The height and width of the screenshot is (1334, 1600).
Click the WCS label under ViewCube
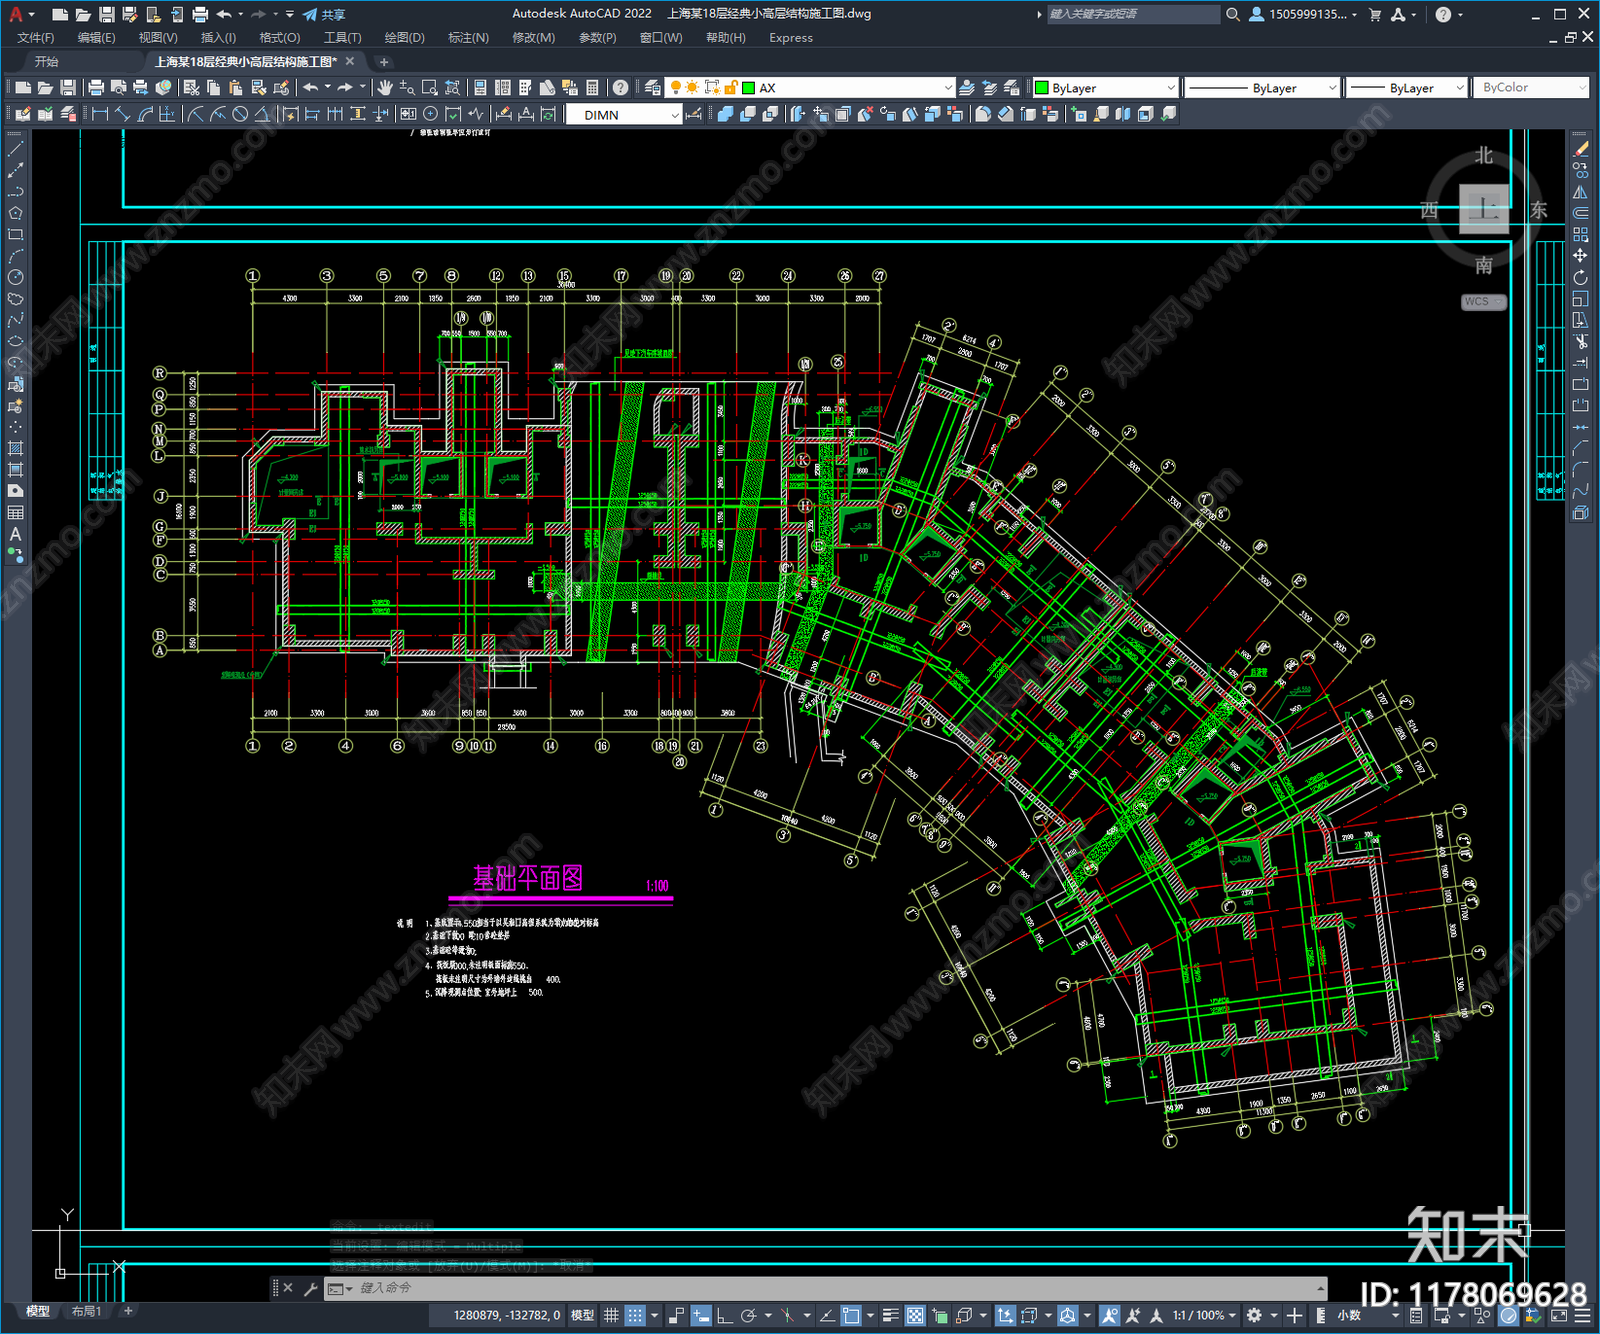point(1483,301)
